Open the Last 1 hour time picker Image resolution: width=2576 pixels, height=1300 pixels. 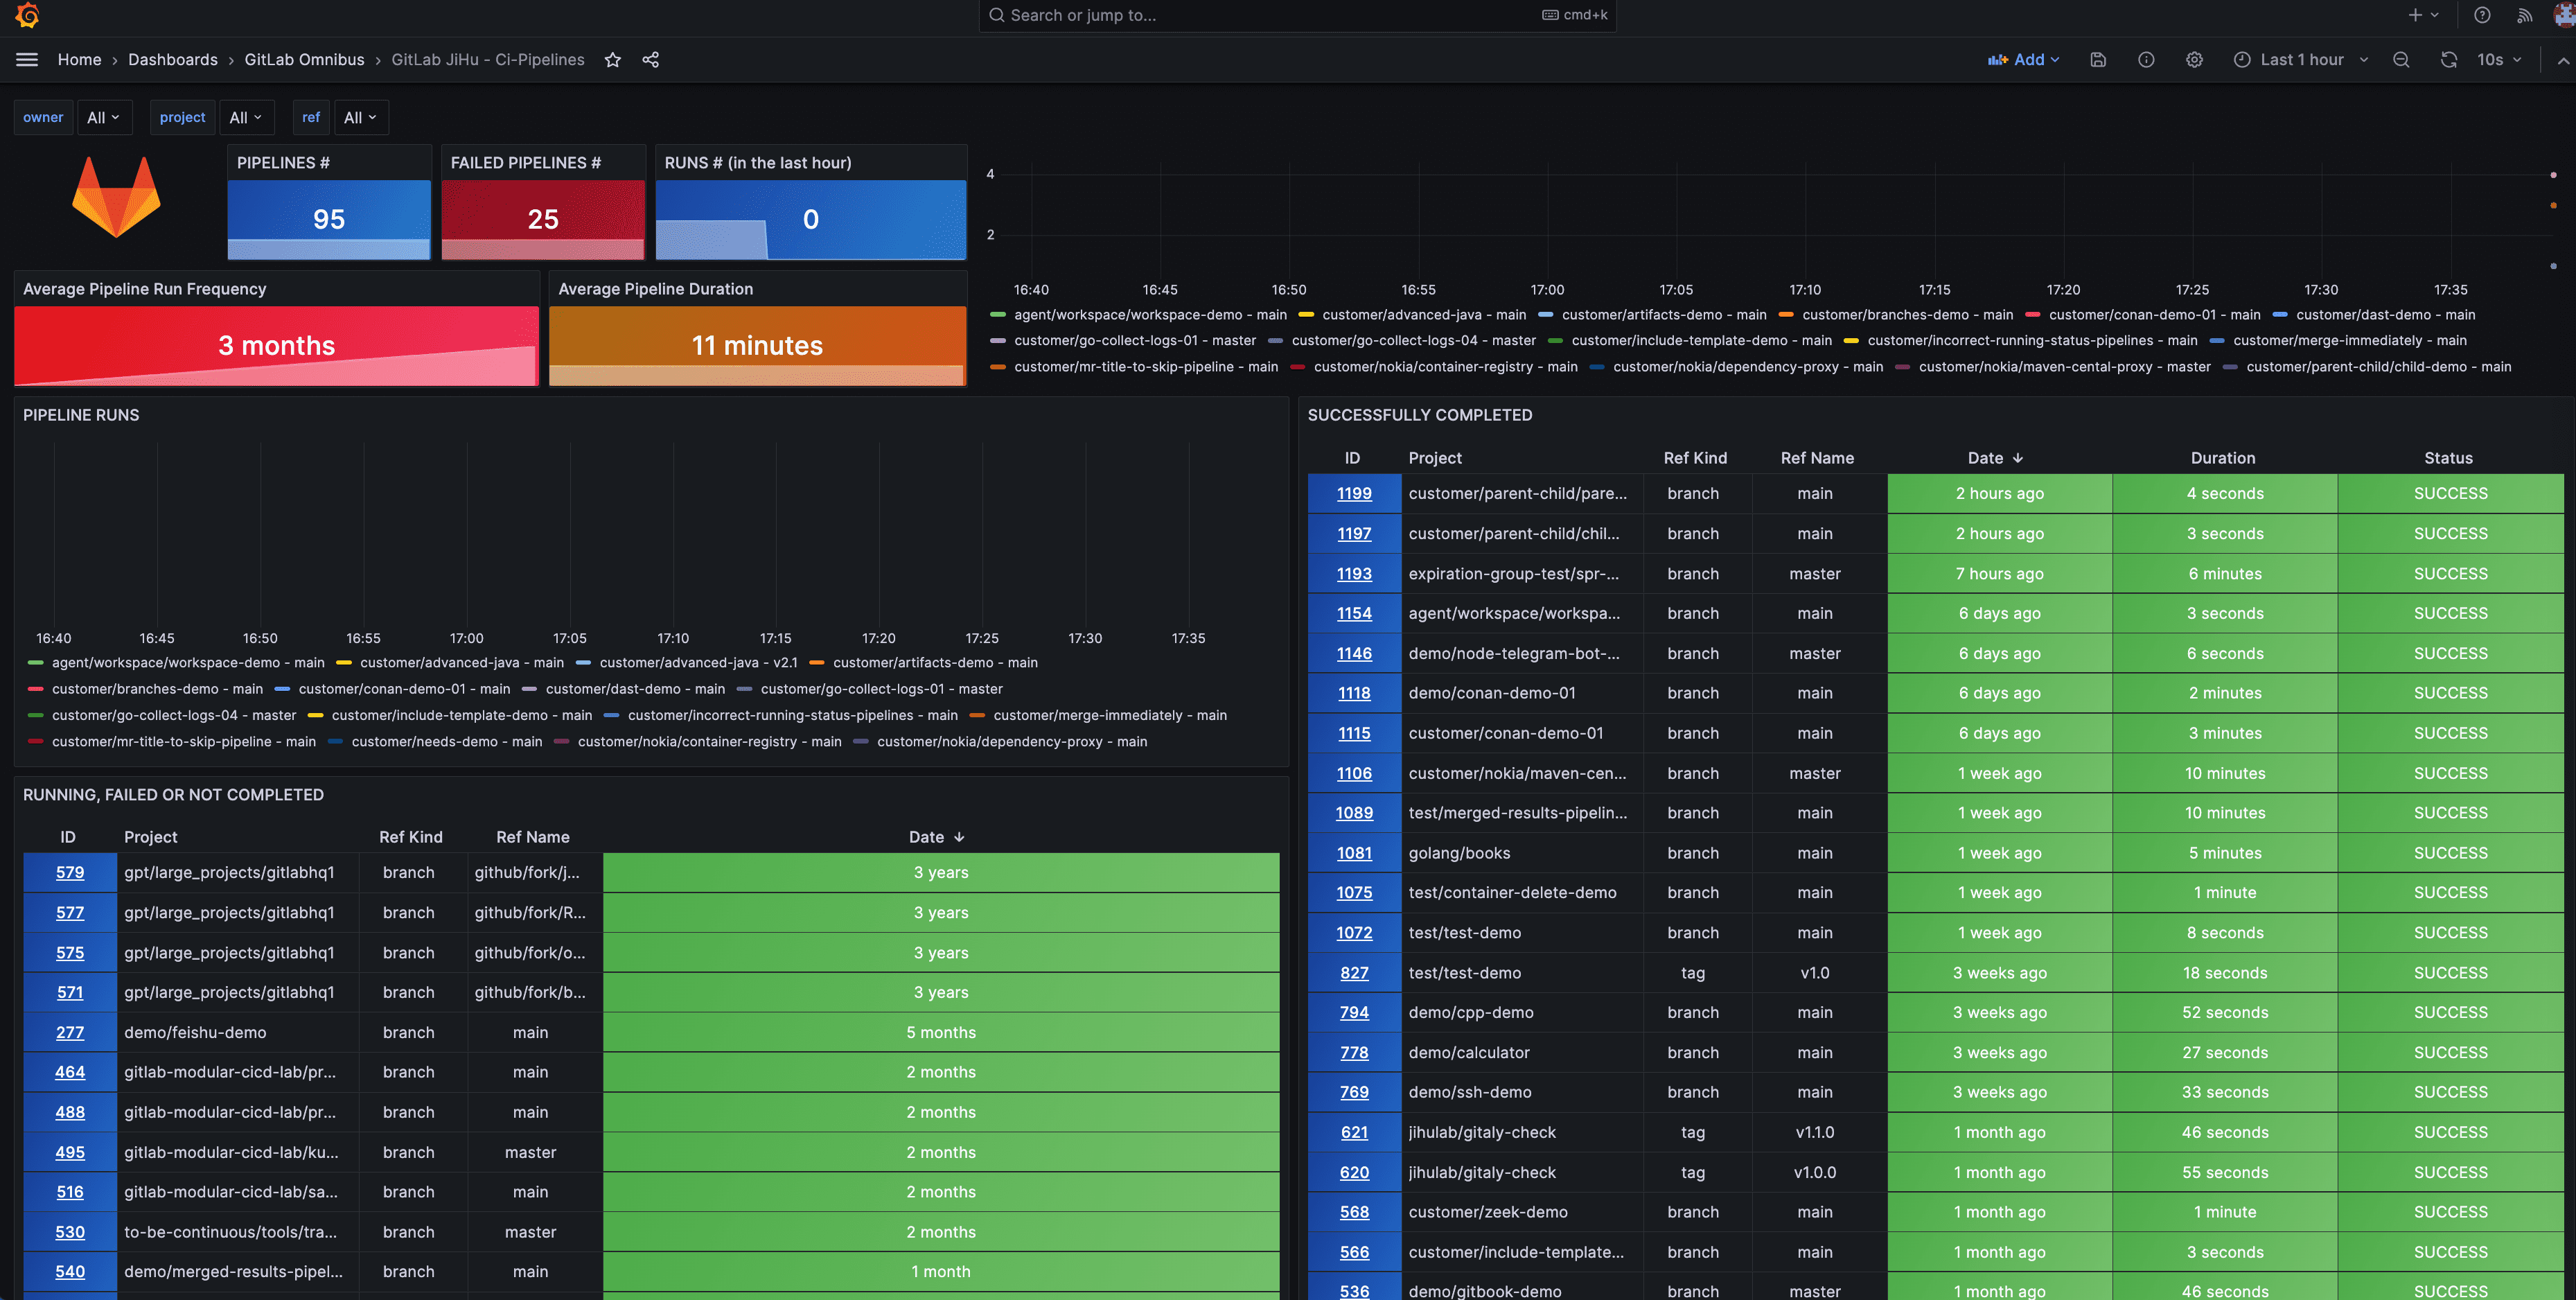coord(2301,60)
